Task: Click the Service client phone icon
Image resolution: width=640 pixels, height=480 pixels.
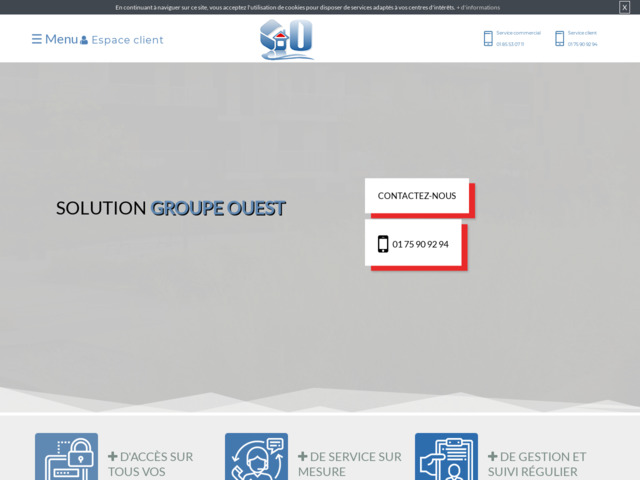Action: coord(560,39)
